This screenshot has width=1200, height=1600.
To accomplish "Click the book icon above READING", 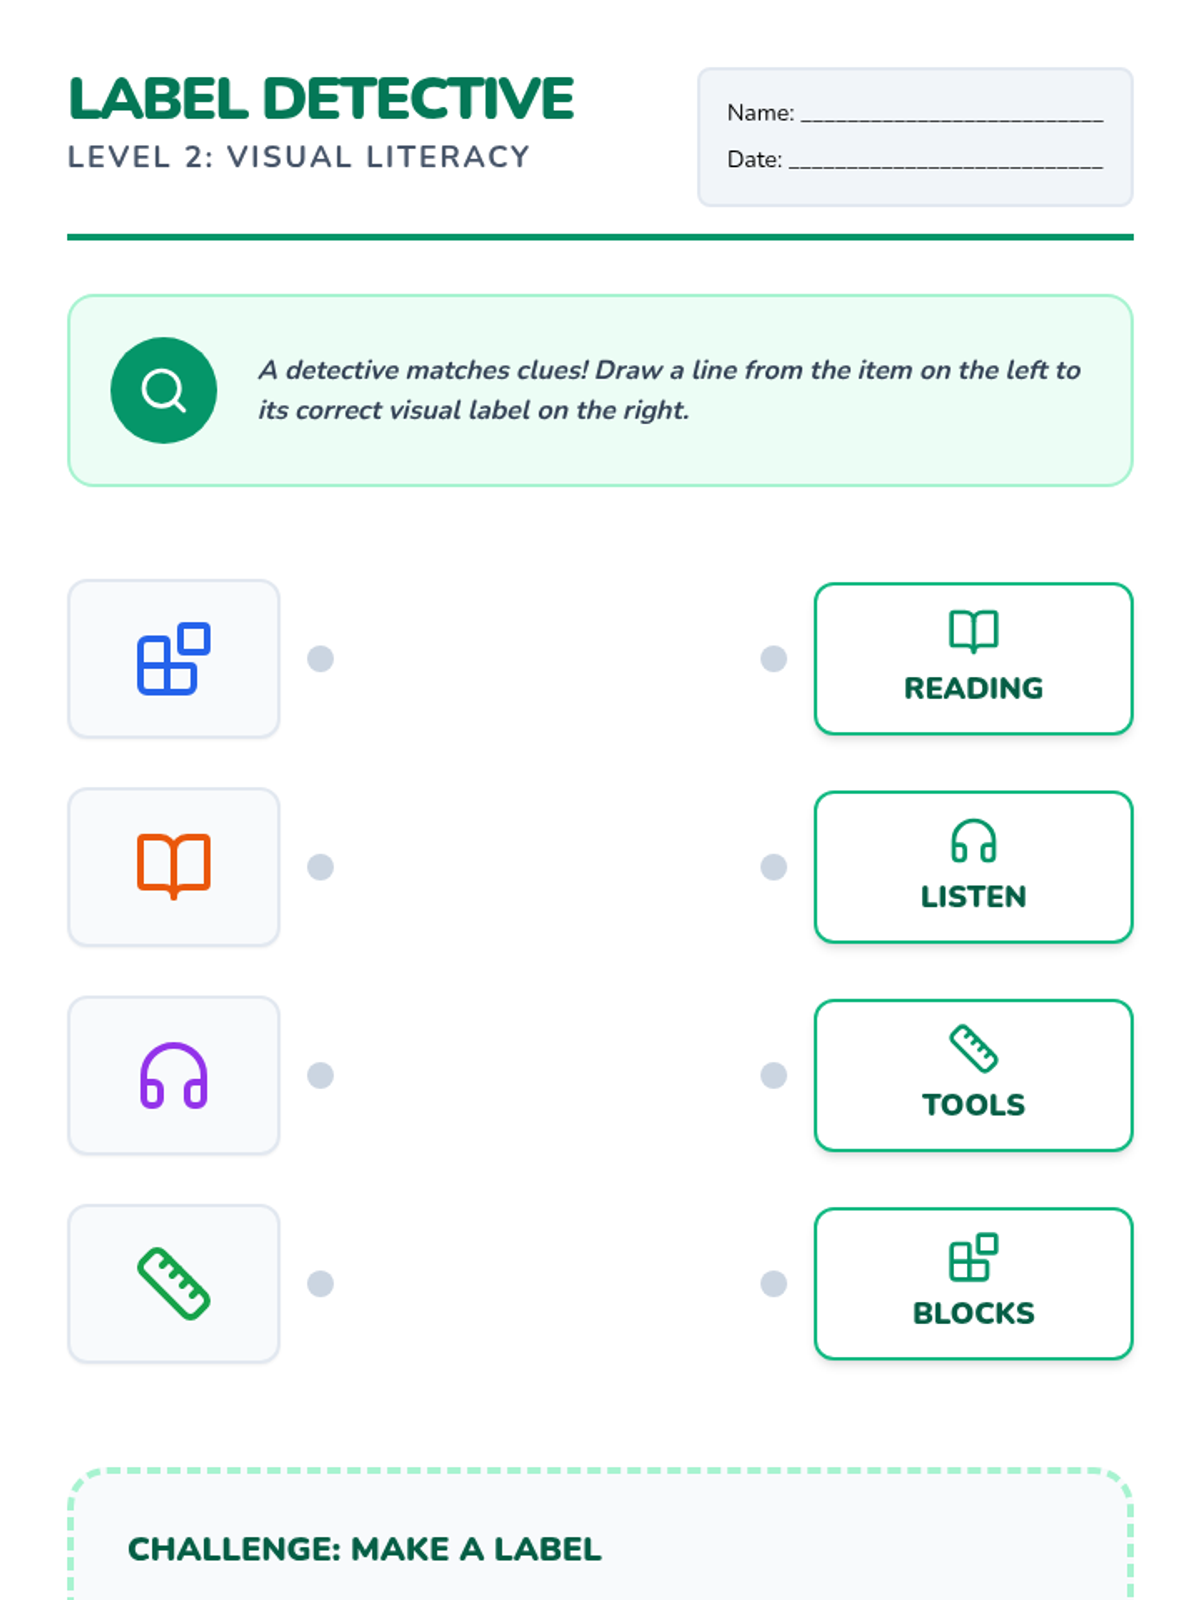I will click(973, 631).
